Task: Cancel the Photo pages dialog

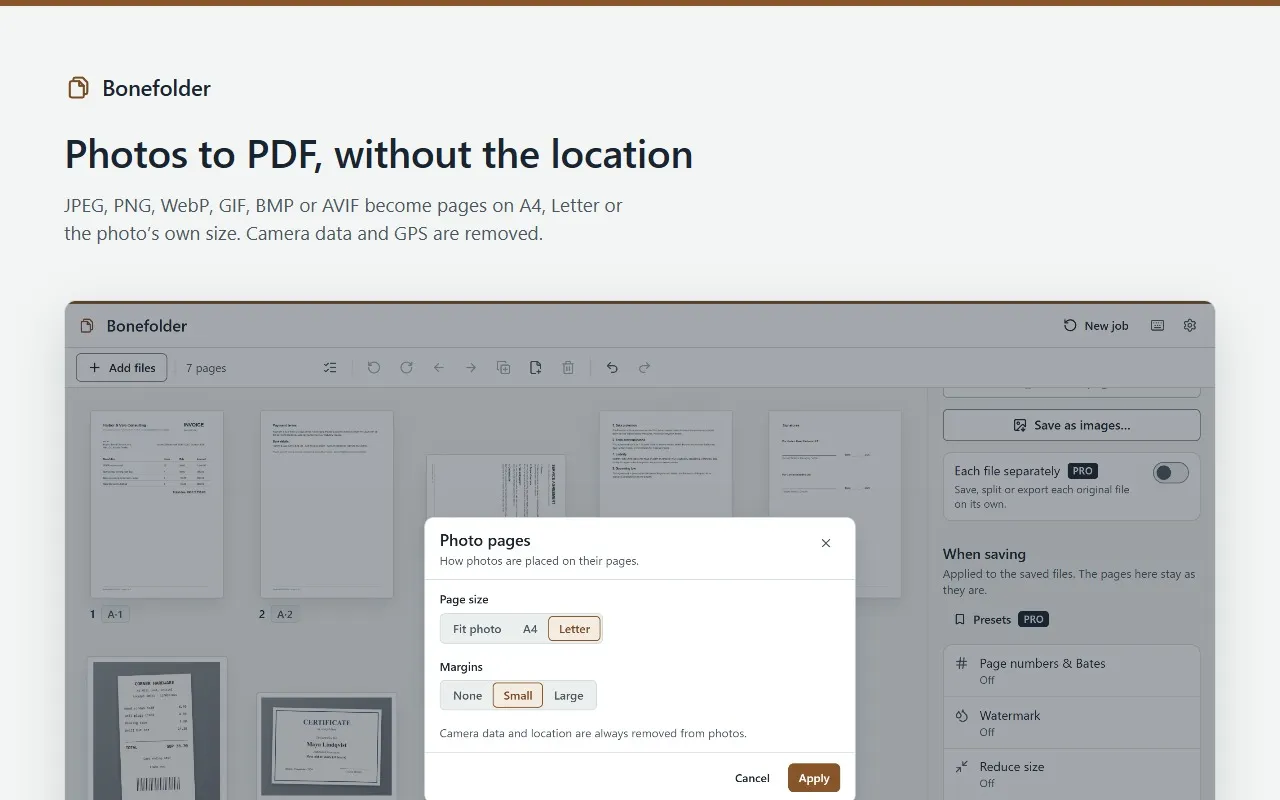Action: click(x=752, y=778)
